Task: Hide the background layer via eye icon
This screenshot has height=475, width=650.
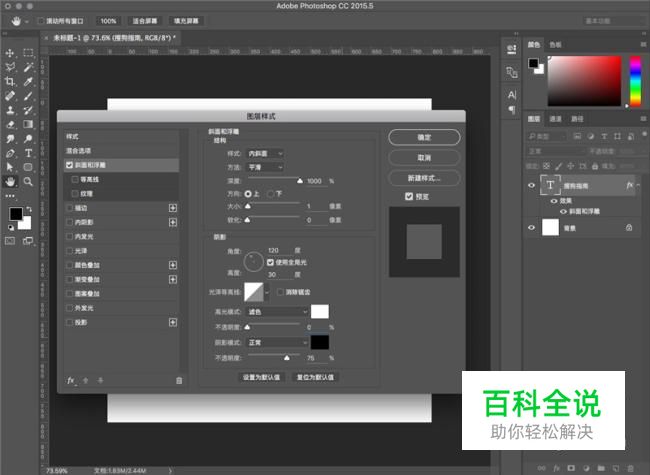Action: pos(531,228)
